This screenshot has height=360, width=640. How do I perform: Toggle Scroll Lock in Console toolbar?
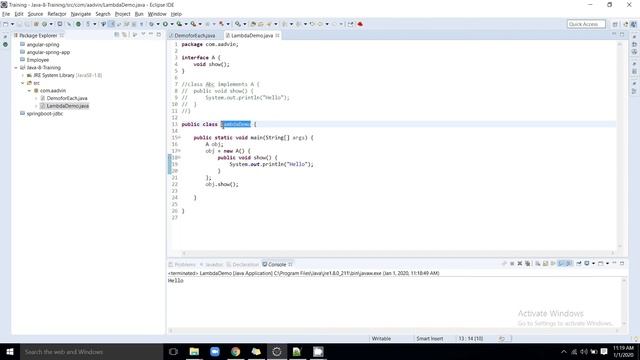545,264
